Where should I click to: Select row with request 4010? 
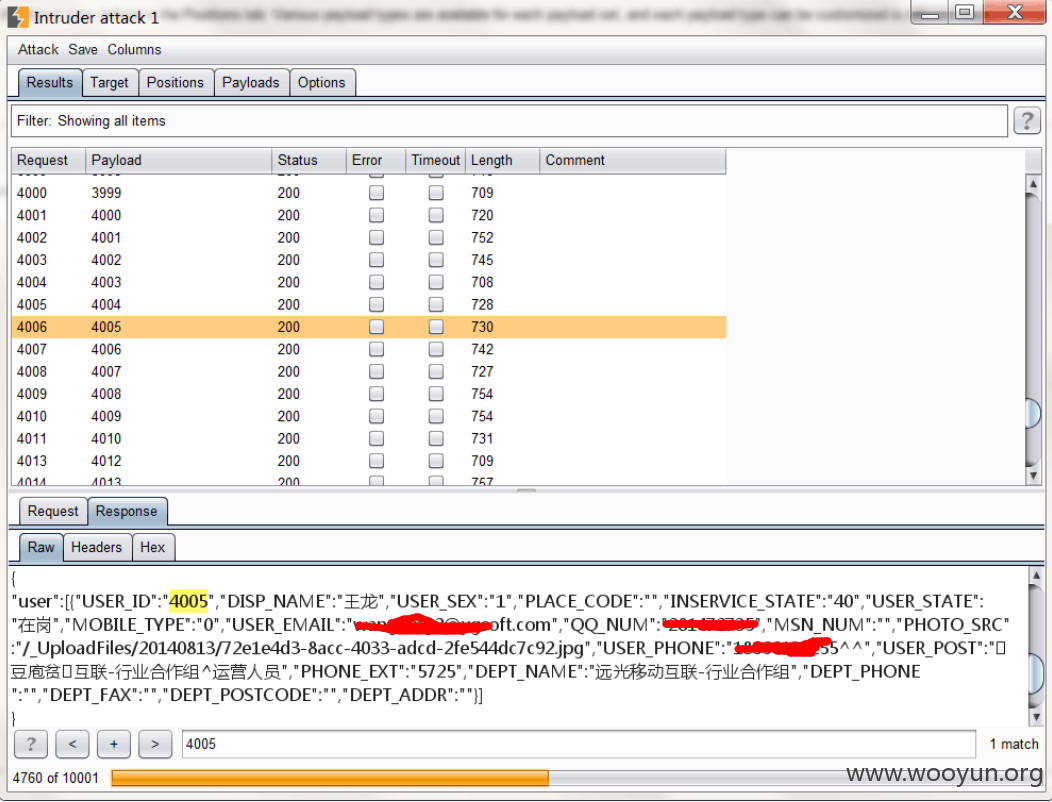pyautogui.click(x=369, y=416)
